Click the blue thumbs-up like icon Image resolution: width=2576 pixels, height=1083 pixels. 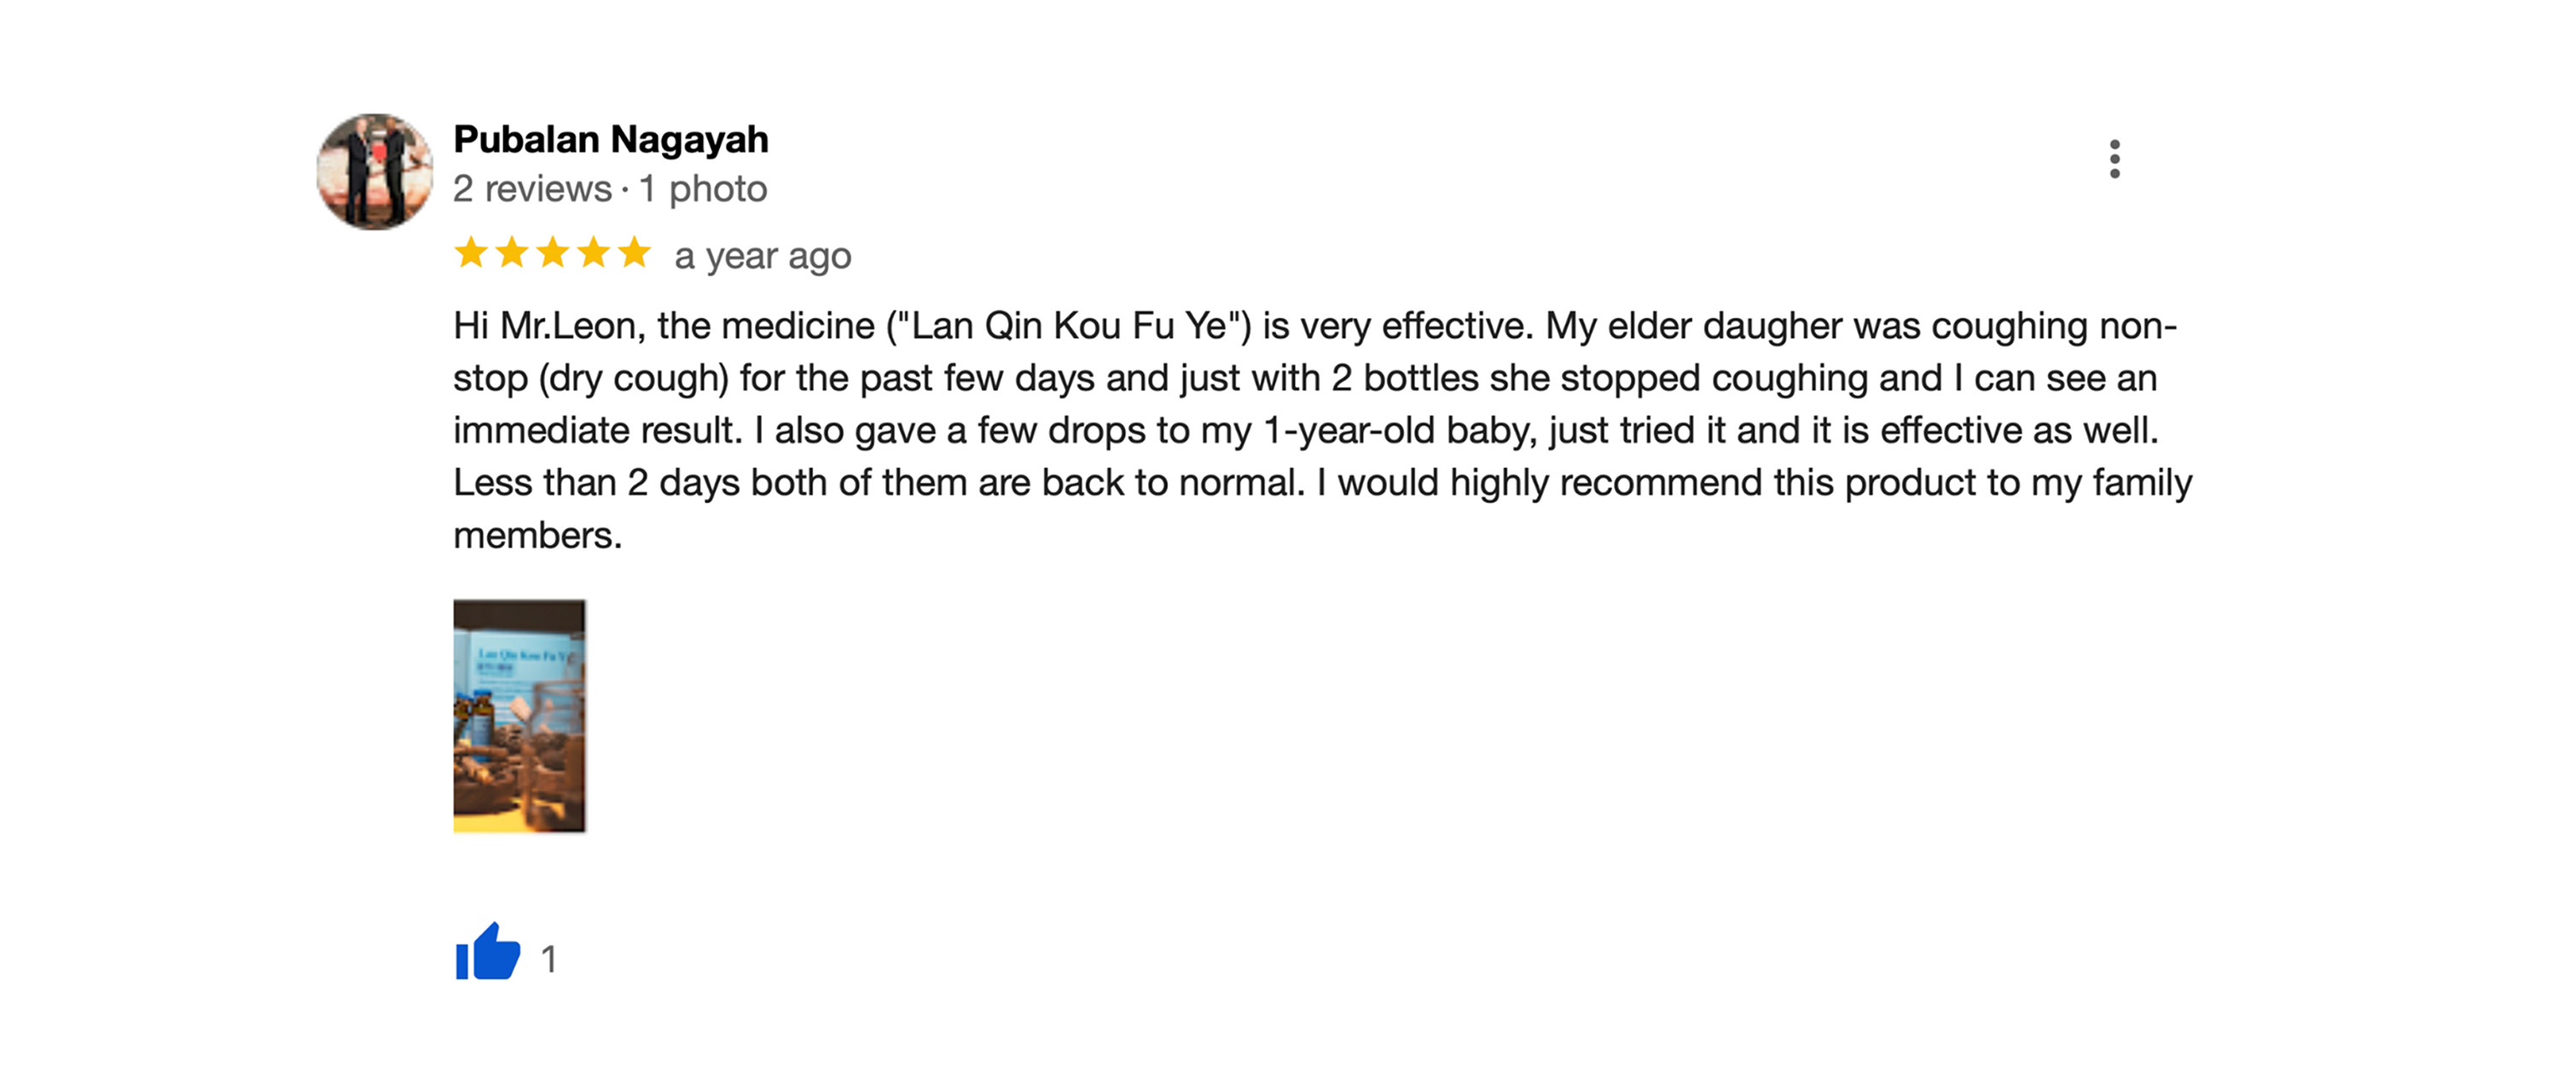tap(487, 953)
